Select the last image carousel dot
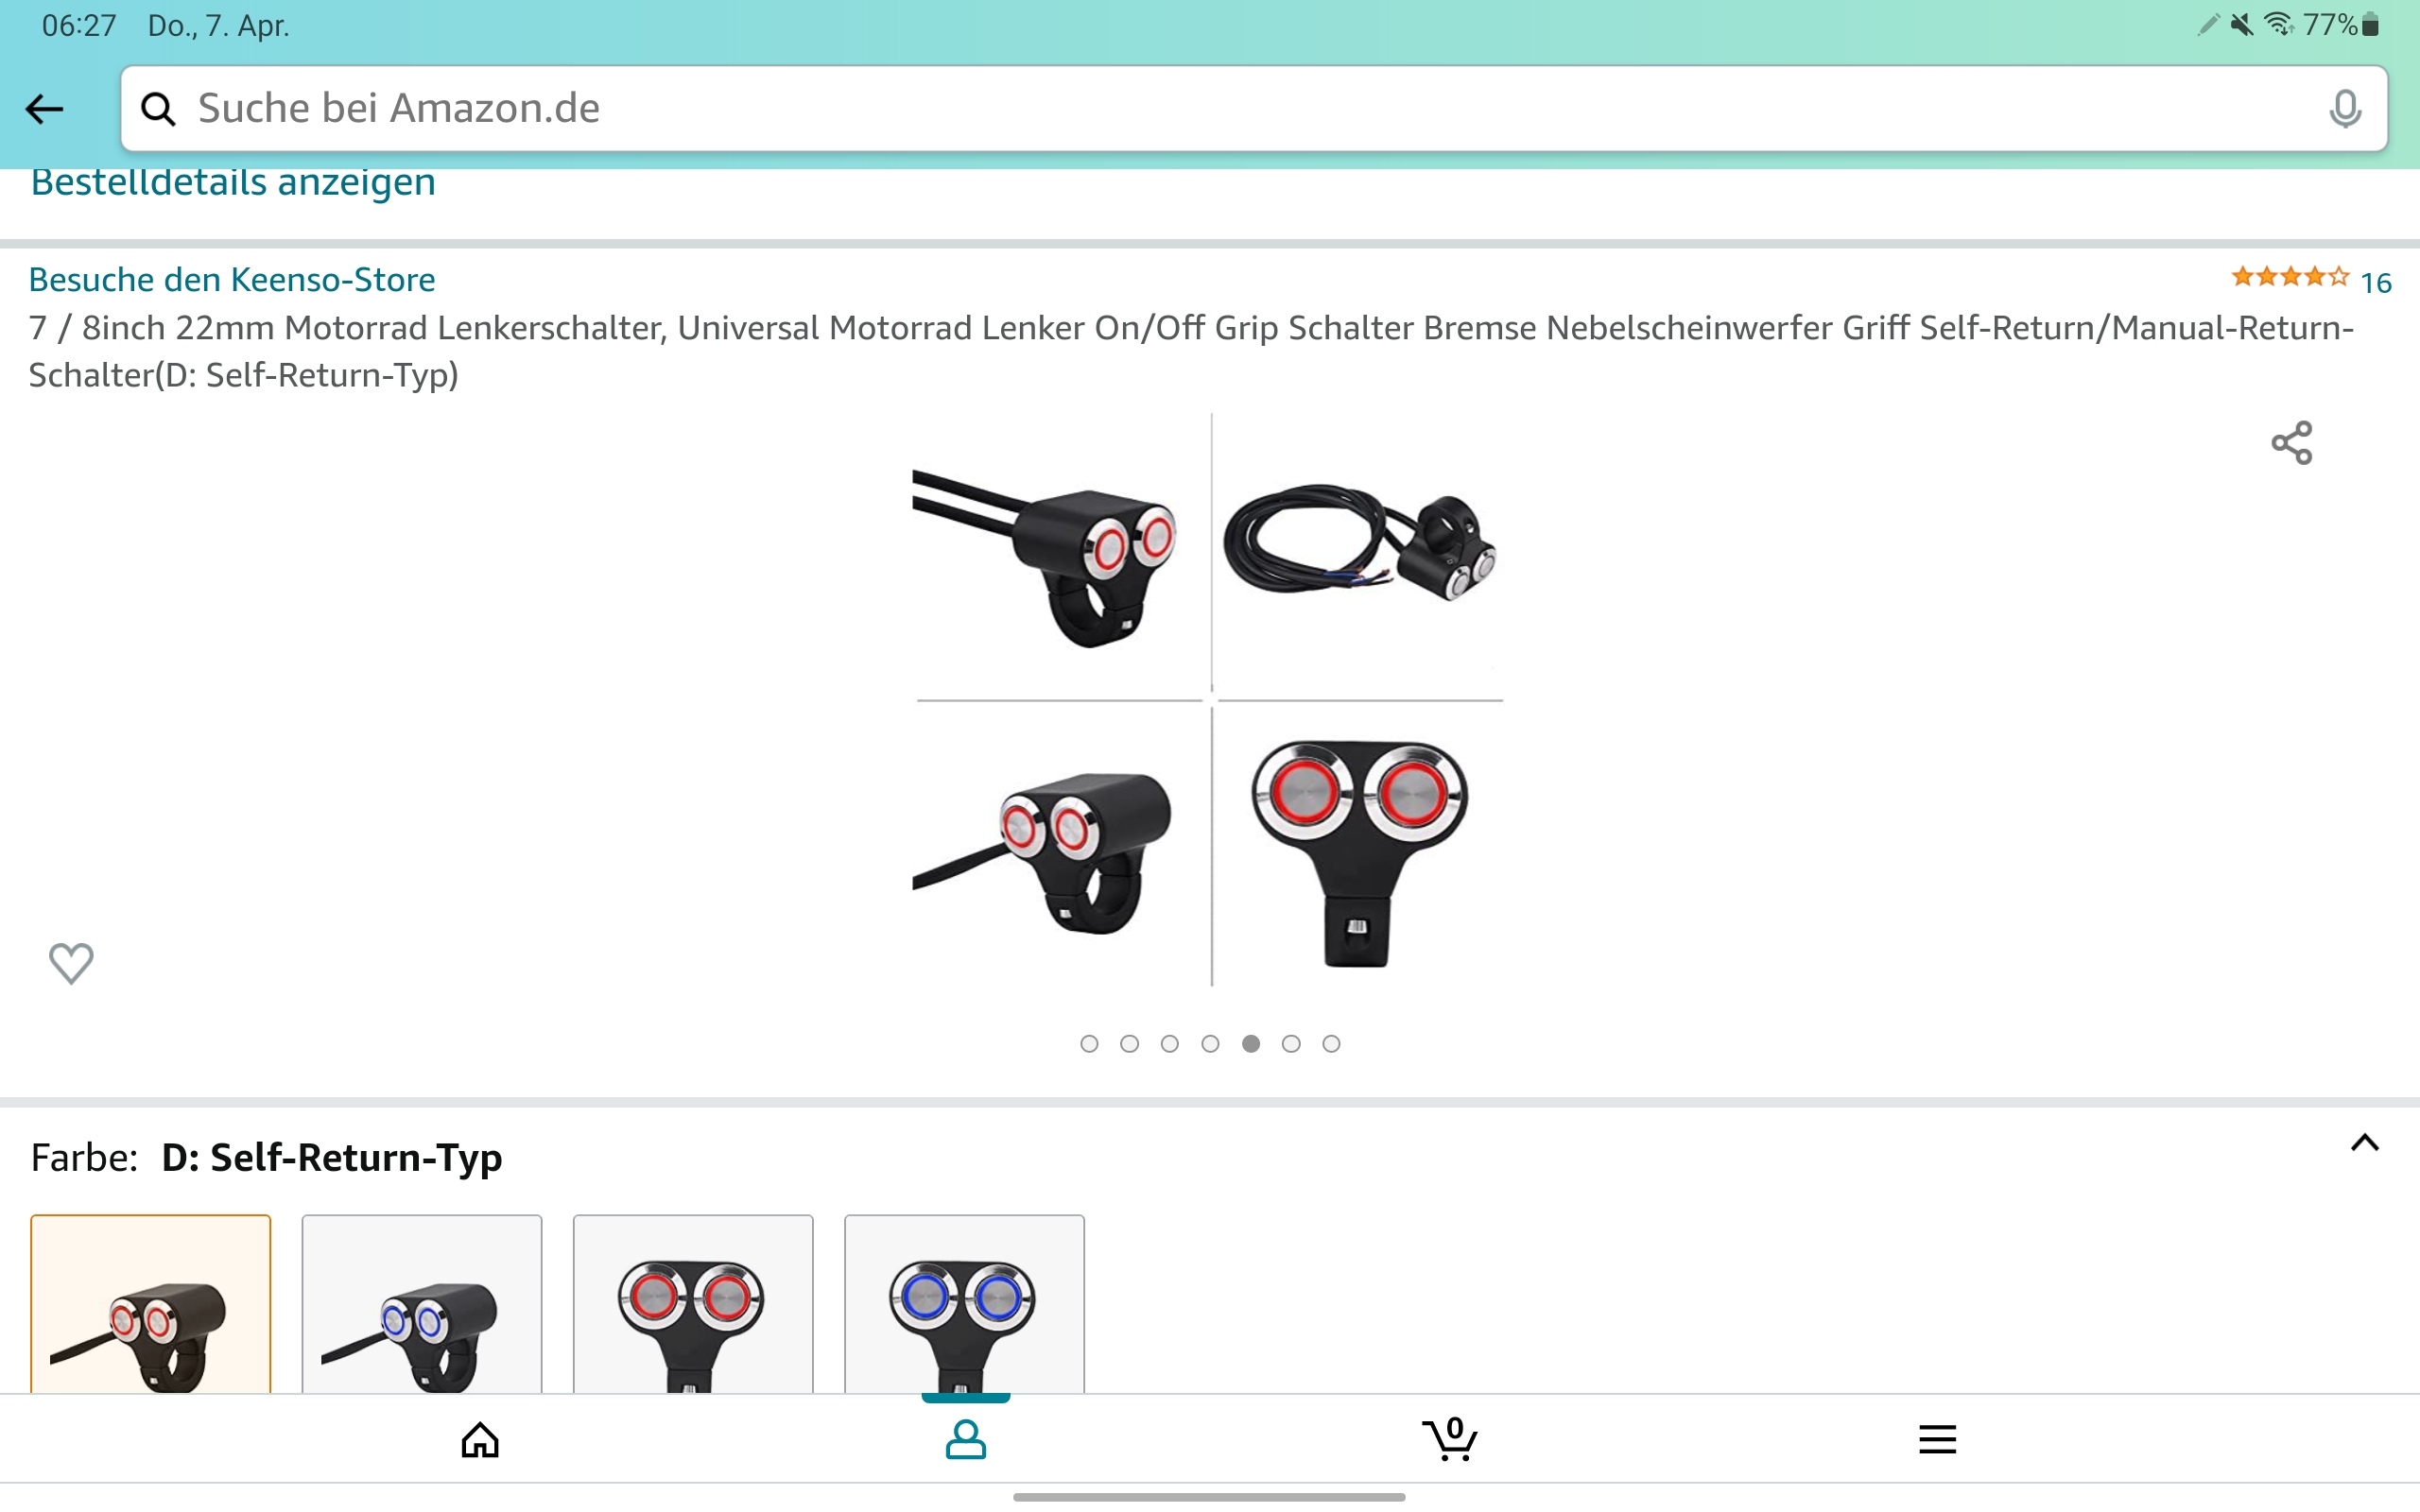This screenshot has height=1512, width=2420. point(1331,1044)
